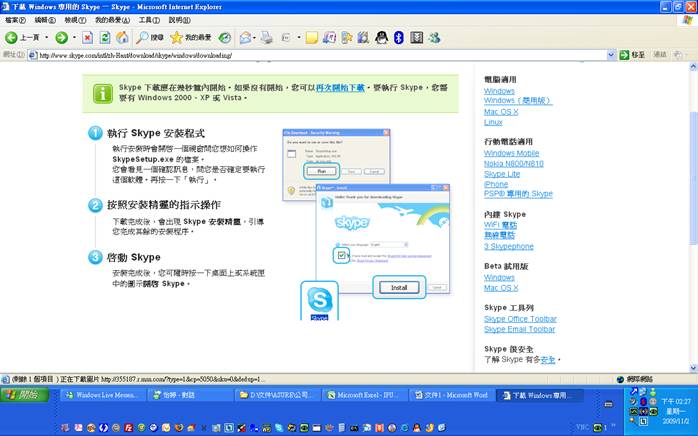Refresh the page with the green refresh icon
The height and width of the screenshot is (436, 698).
tap(105, 38)
